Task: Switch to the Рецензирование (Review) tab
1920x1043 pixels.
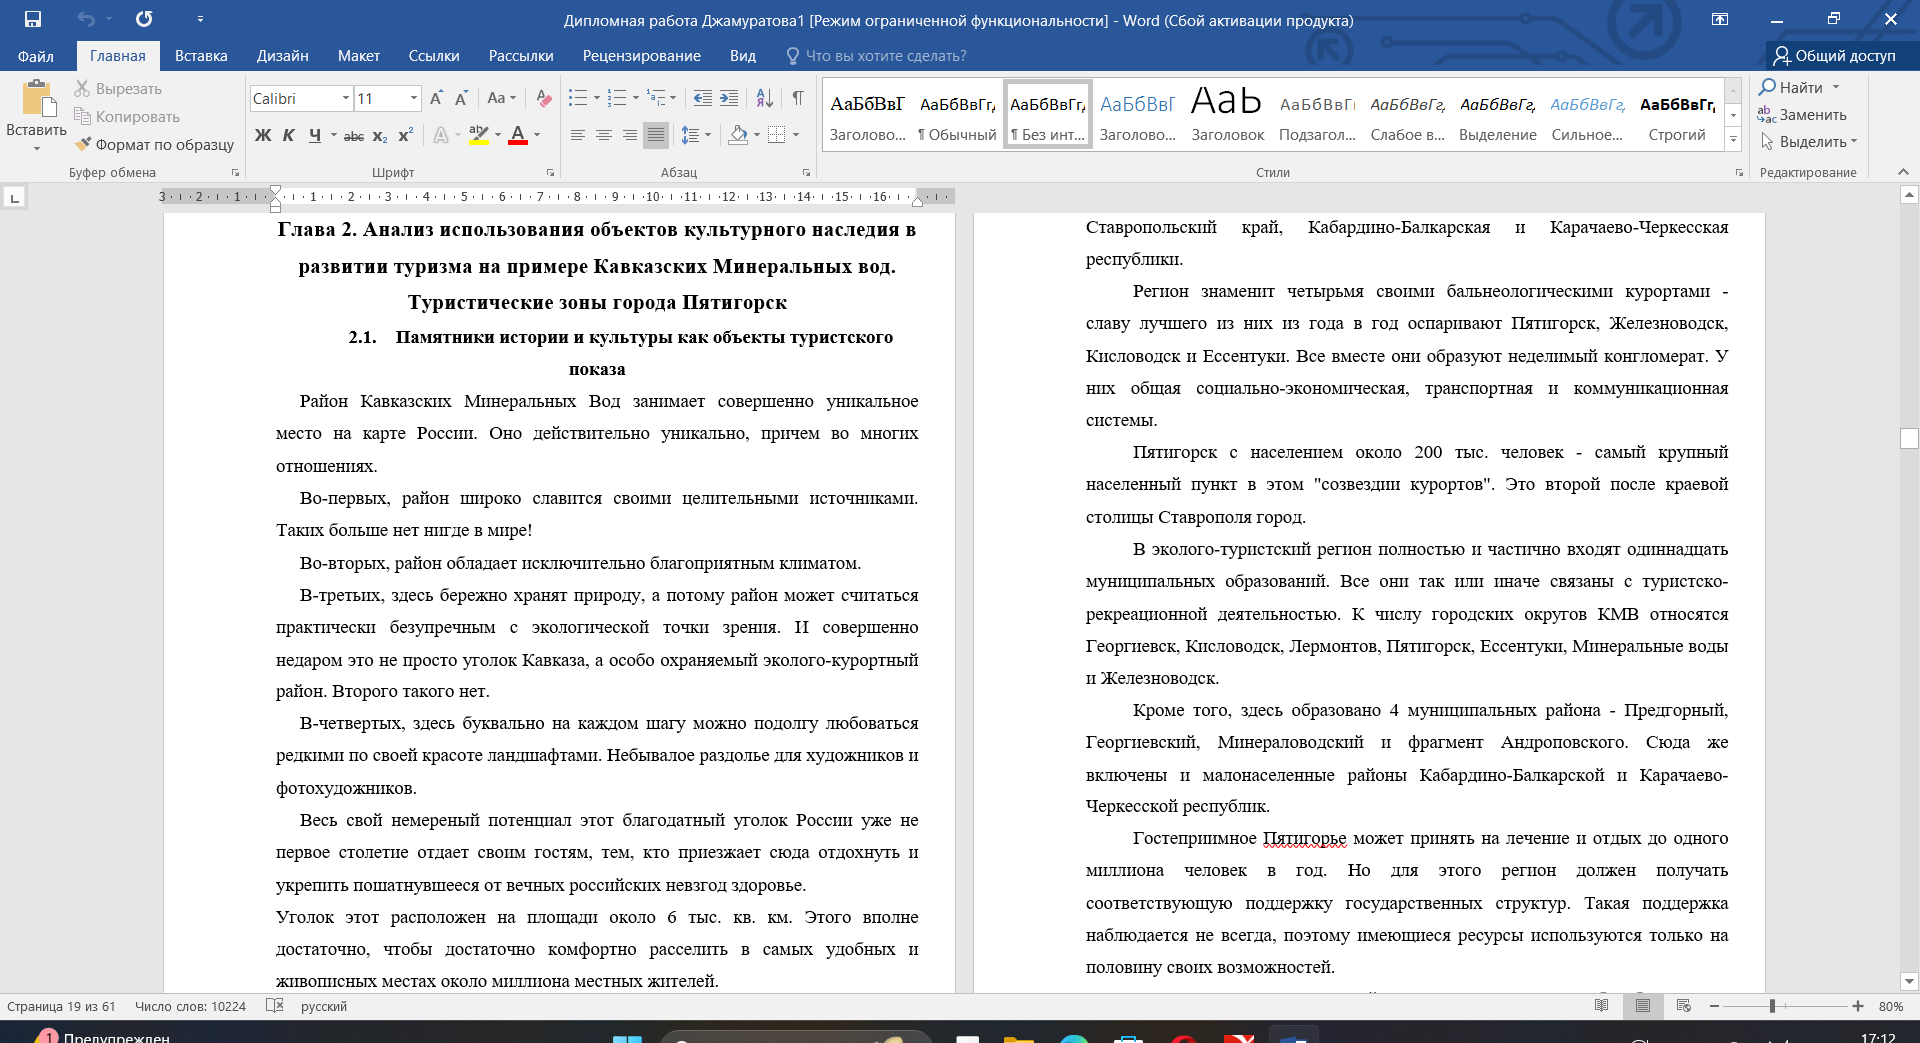Action: (641, 56)
